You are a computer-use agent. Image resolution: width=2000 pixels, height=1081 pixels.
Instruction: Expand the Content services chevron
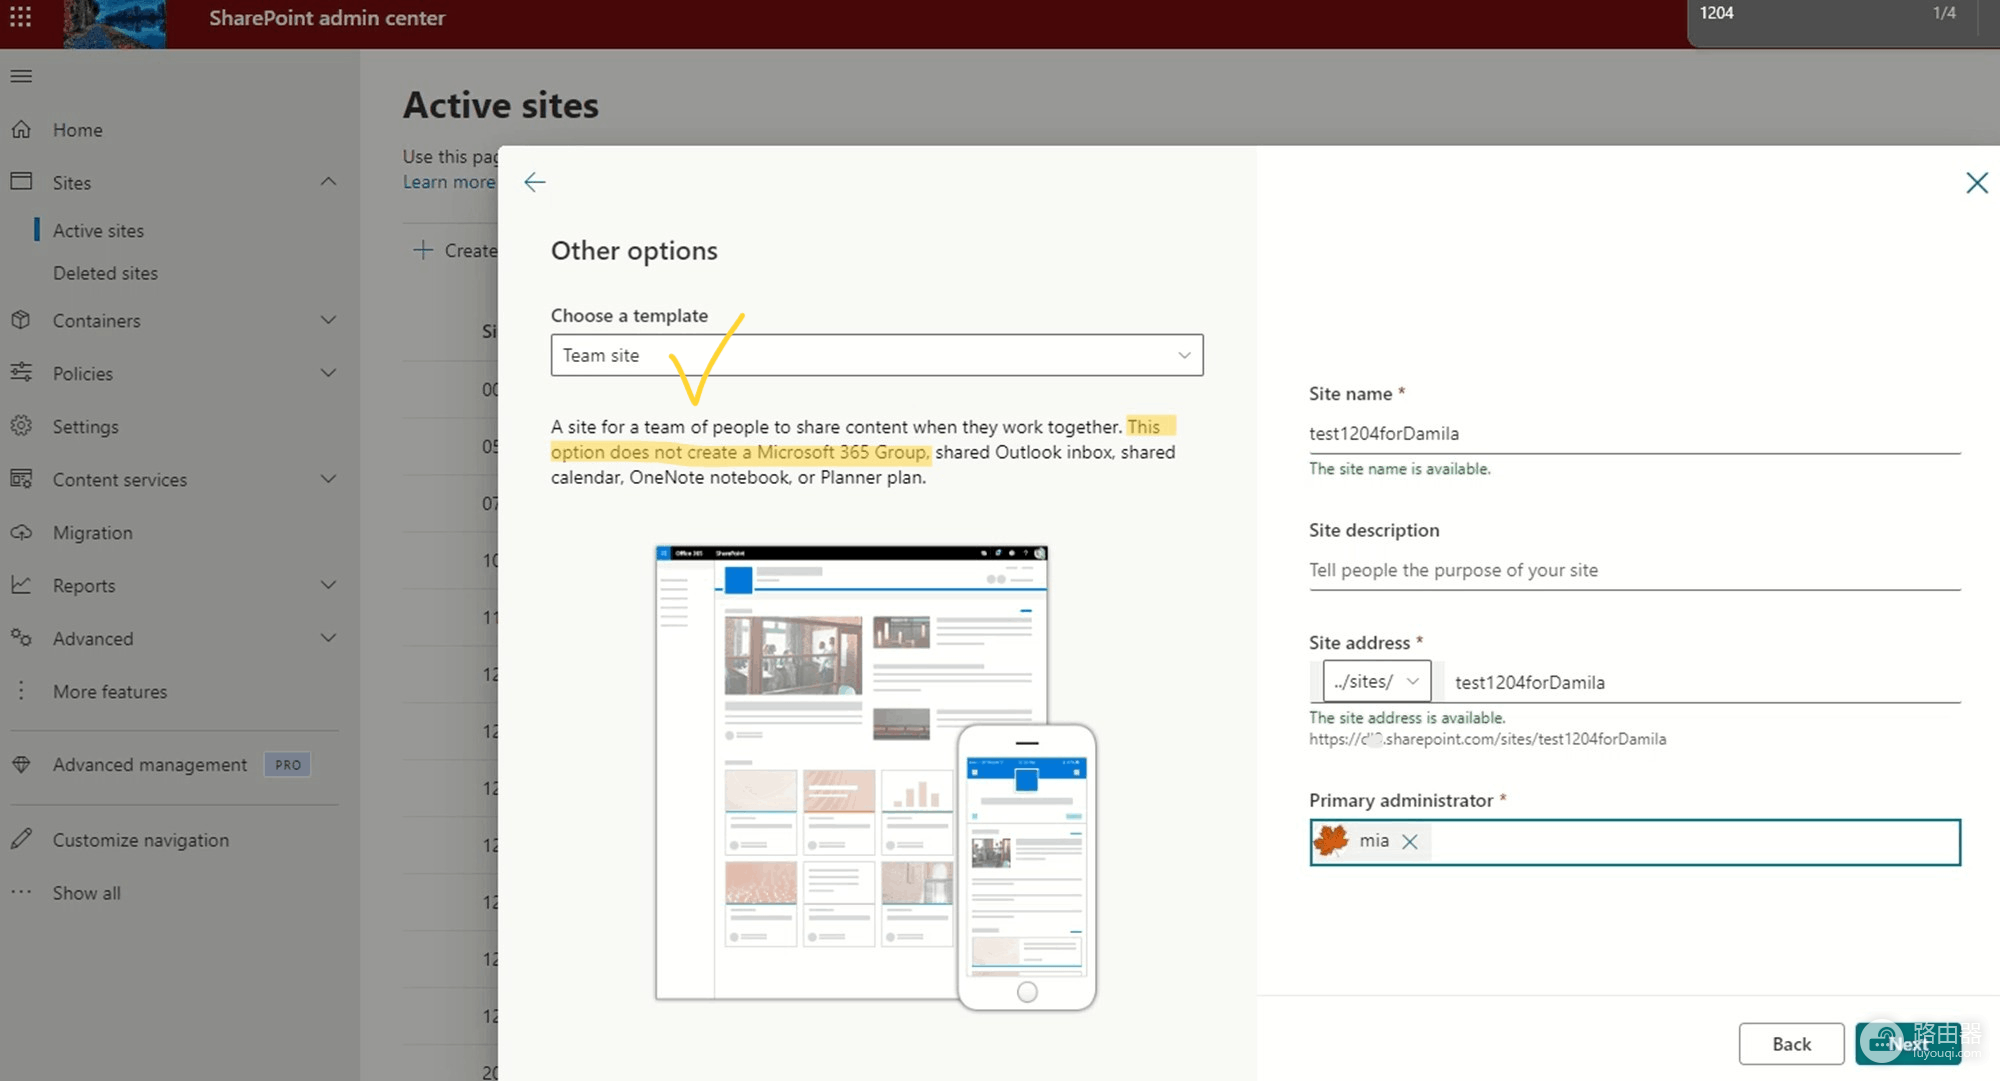point(328,479)
